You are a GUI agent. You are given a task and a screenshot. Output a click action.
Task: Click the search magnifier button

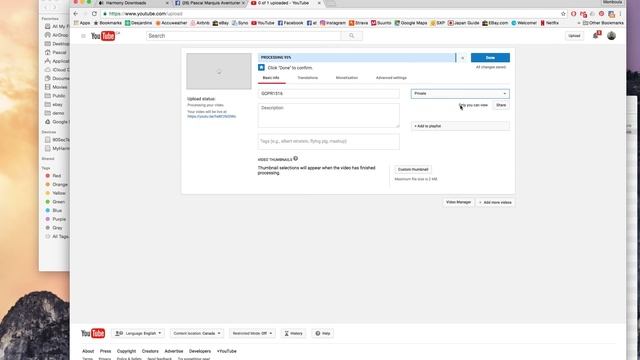click(x=351, y=36)
